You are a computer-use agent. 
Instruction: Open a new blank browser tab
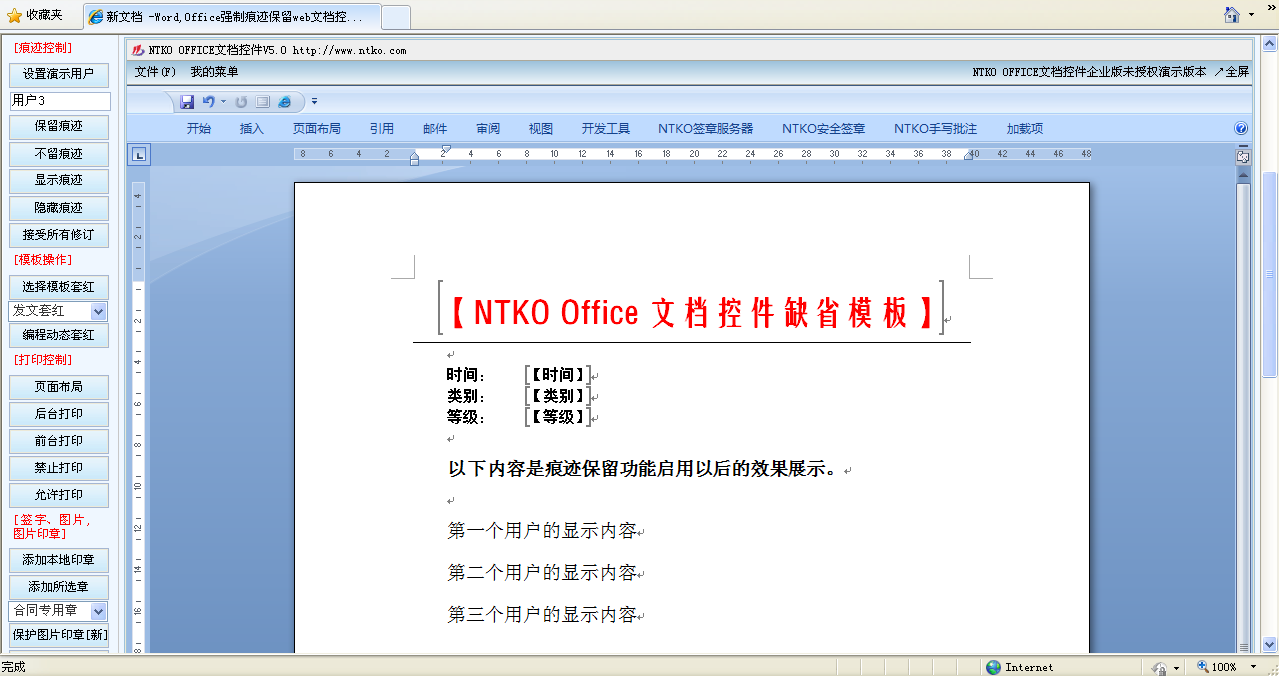pyautogui.click(x=396, y=17)
